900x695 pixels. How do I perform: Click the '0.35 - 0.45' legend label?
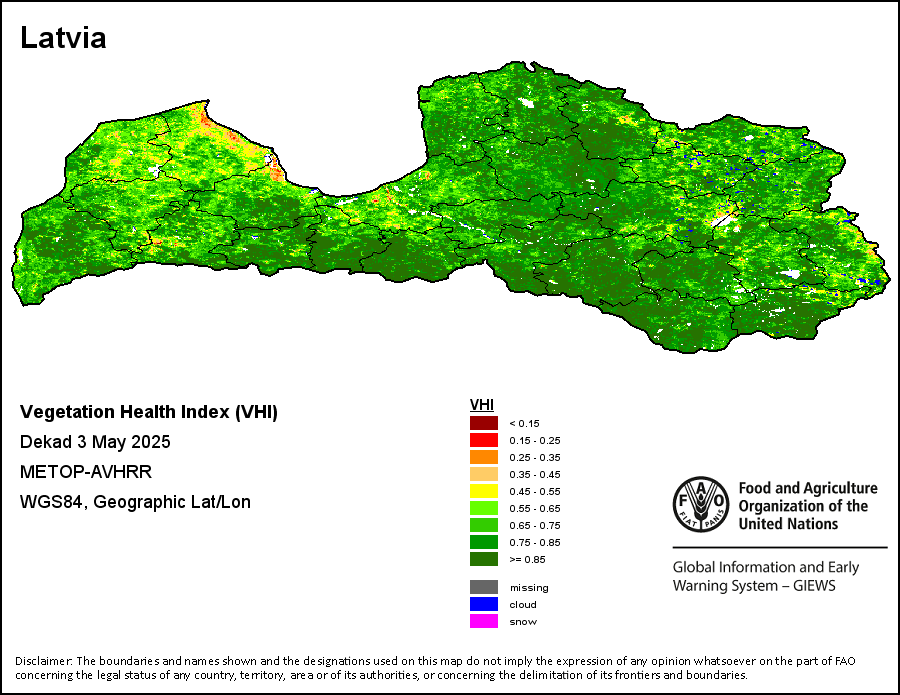click(x=535, y=475)
